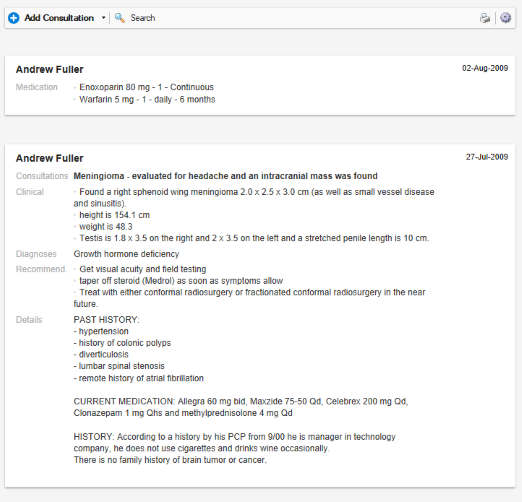Click the Recommend. section label
The width and height of the screenshot is (522, 502).
coord(41,269)
